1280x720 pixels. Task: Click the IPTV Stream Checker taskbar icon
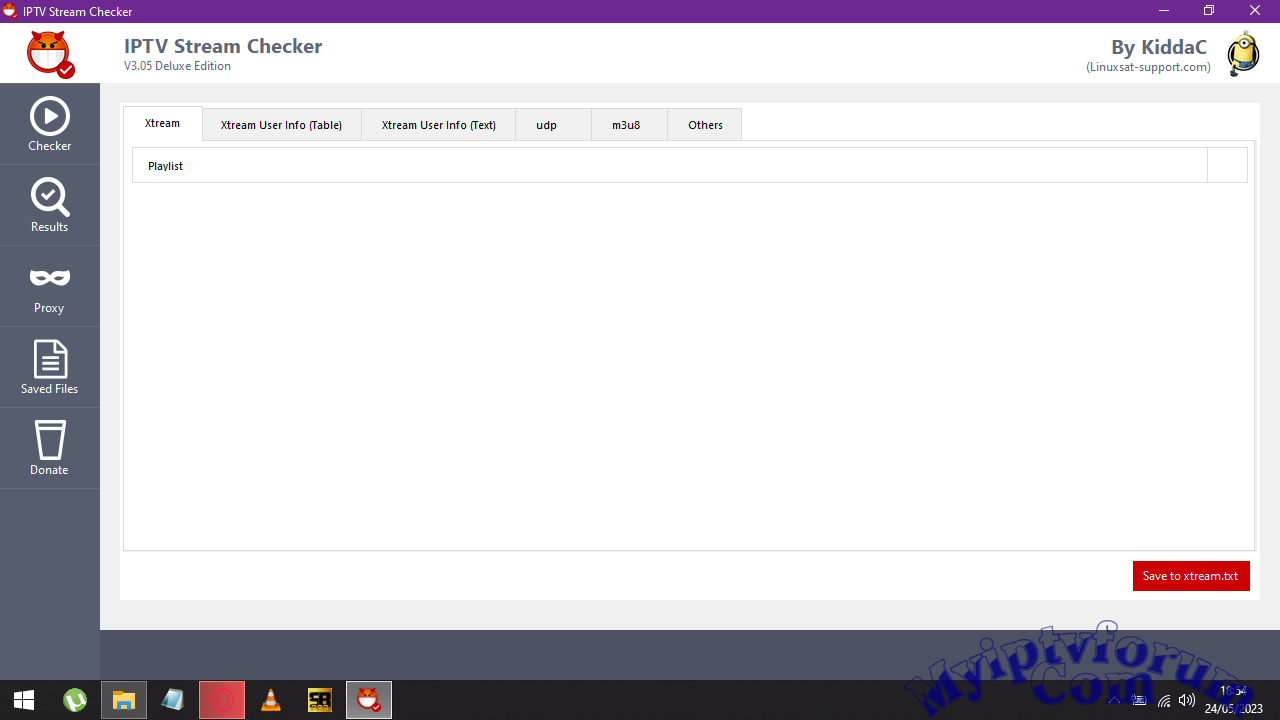pyautogui.click(x=368, y=699)
